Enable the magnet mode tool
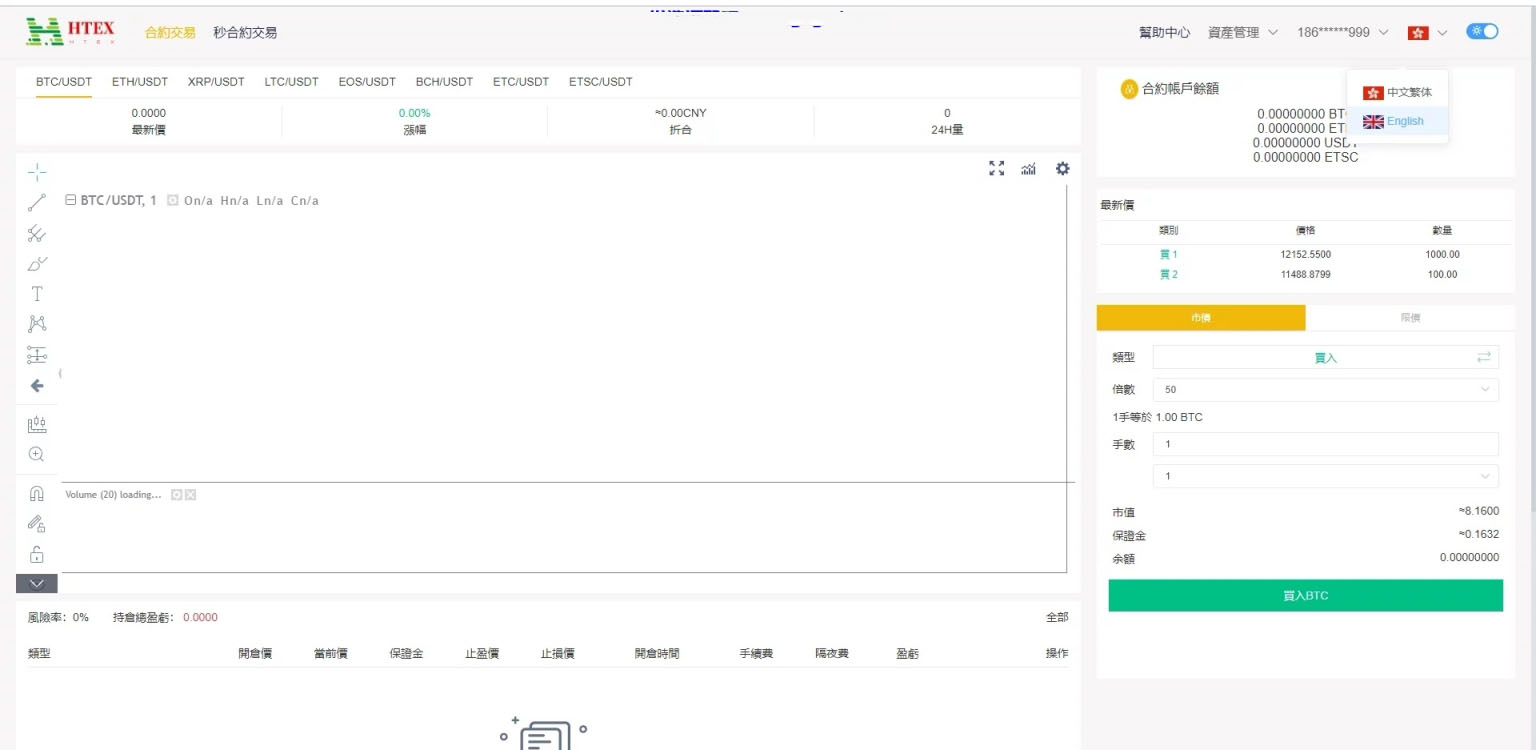The image size is (1536, 750). click(x=37, y=494)
